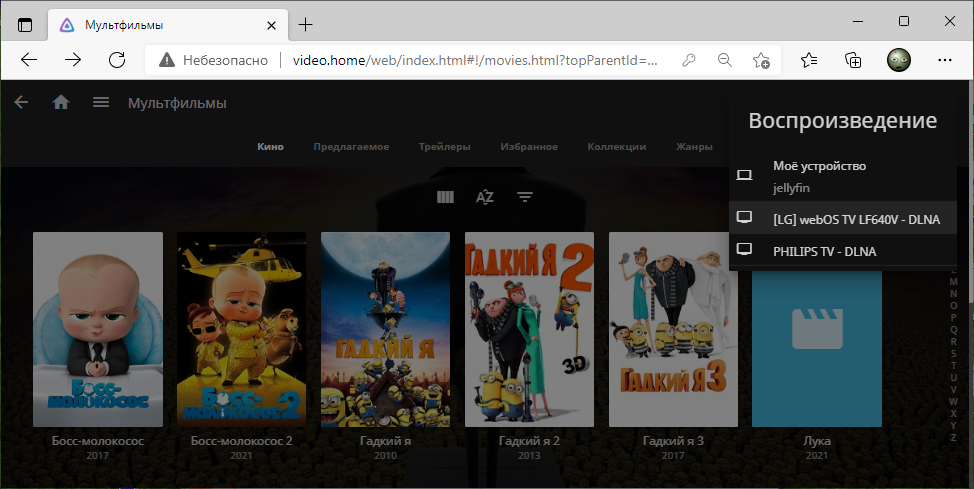Open browser Collections

point(853,60)
